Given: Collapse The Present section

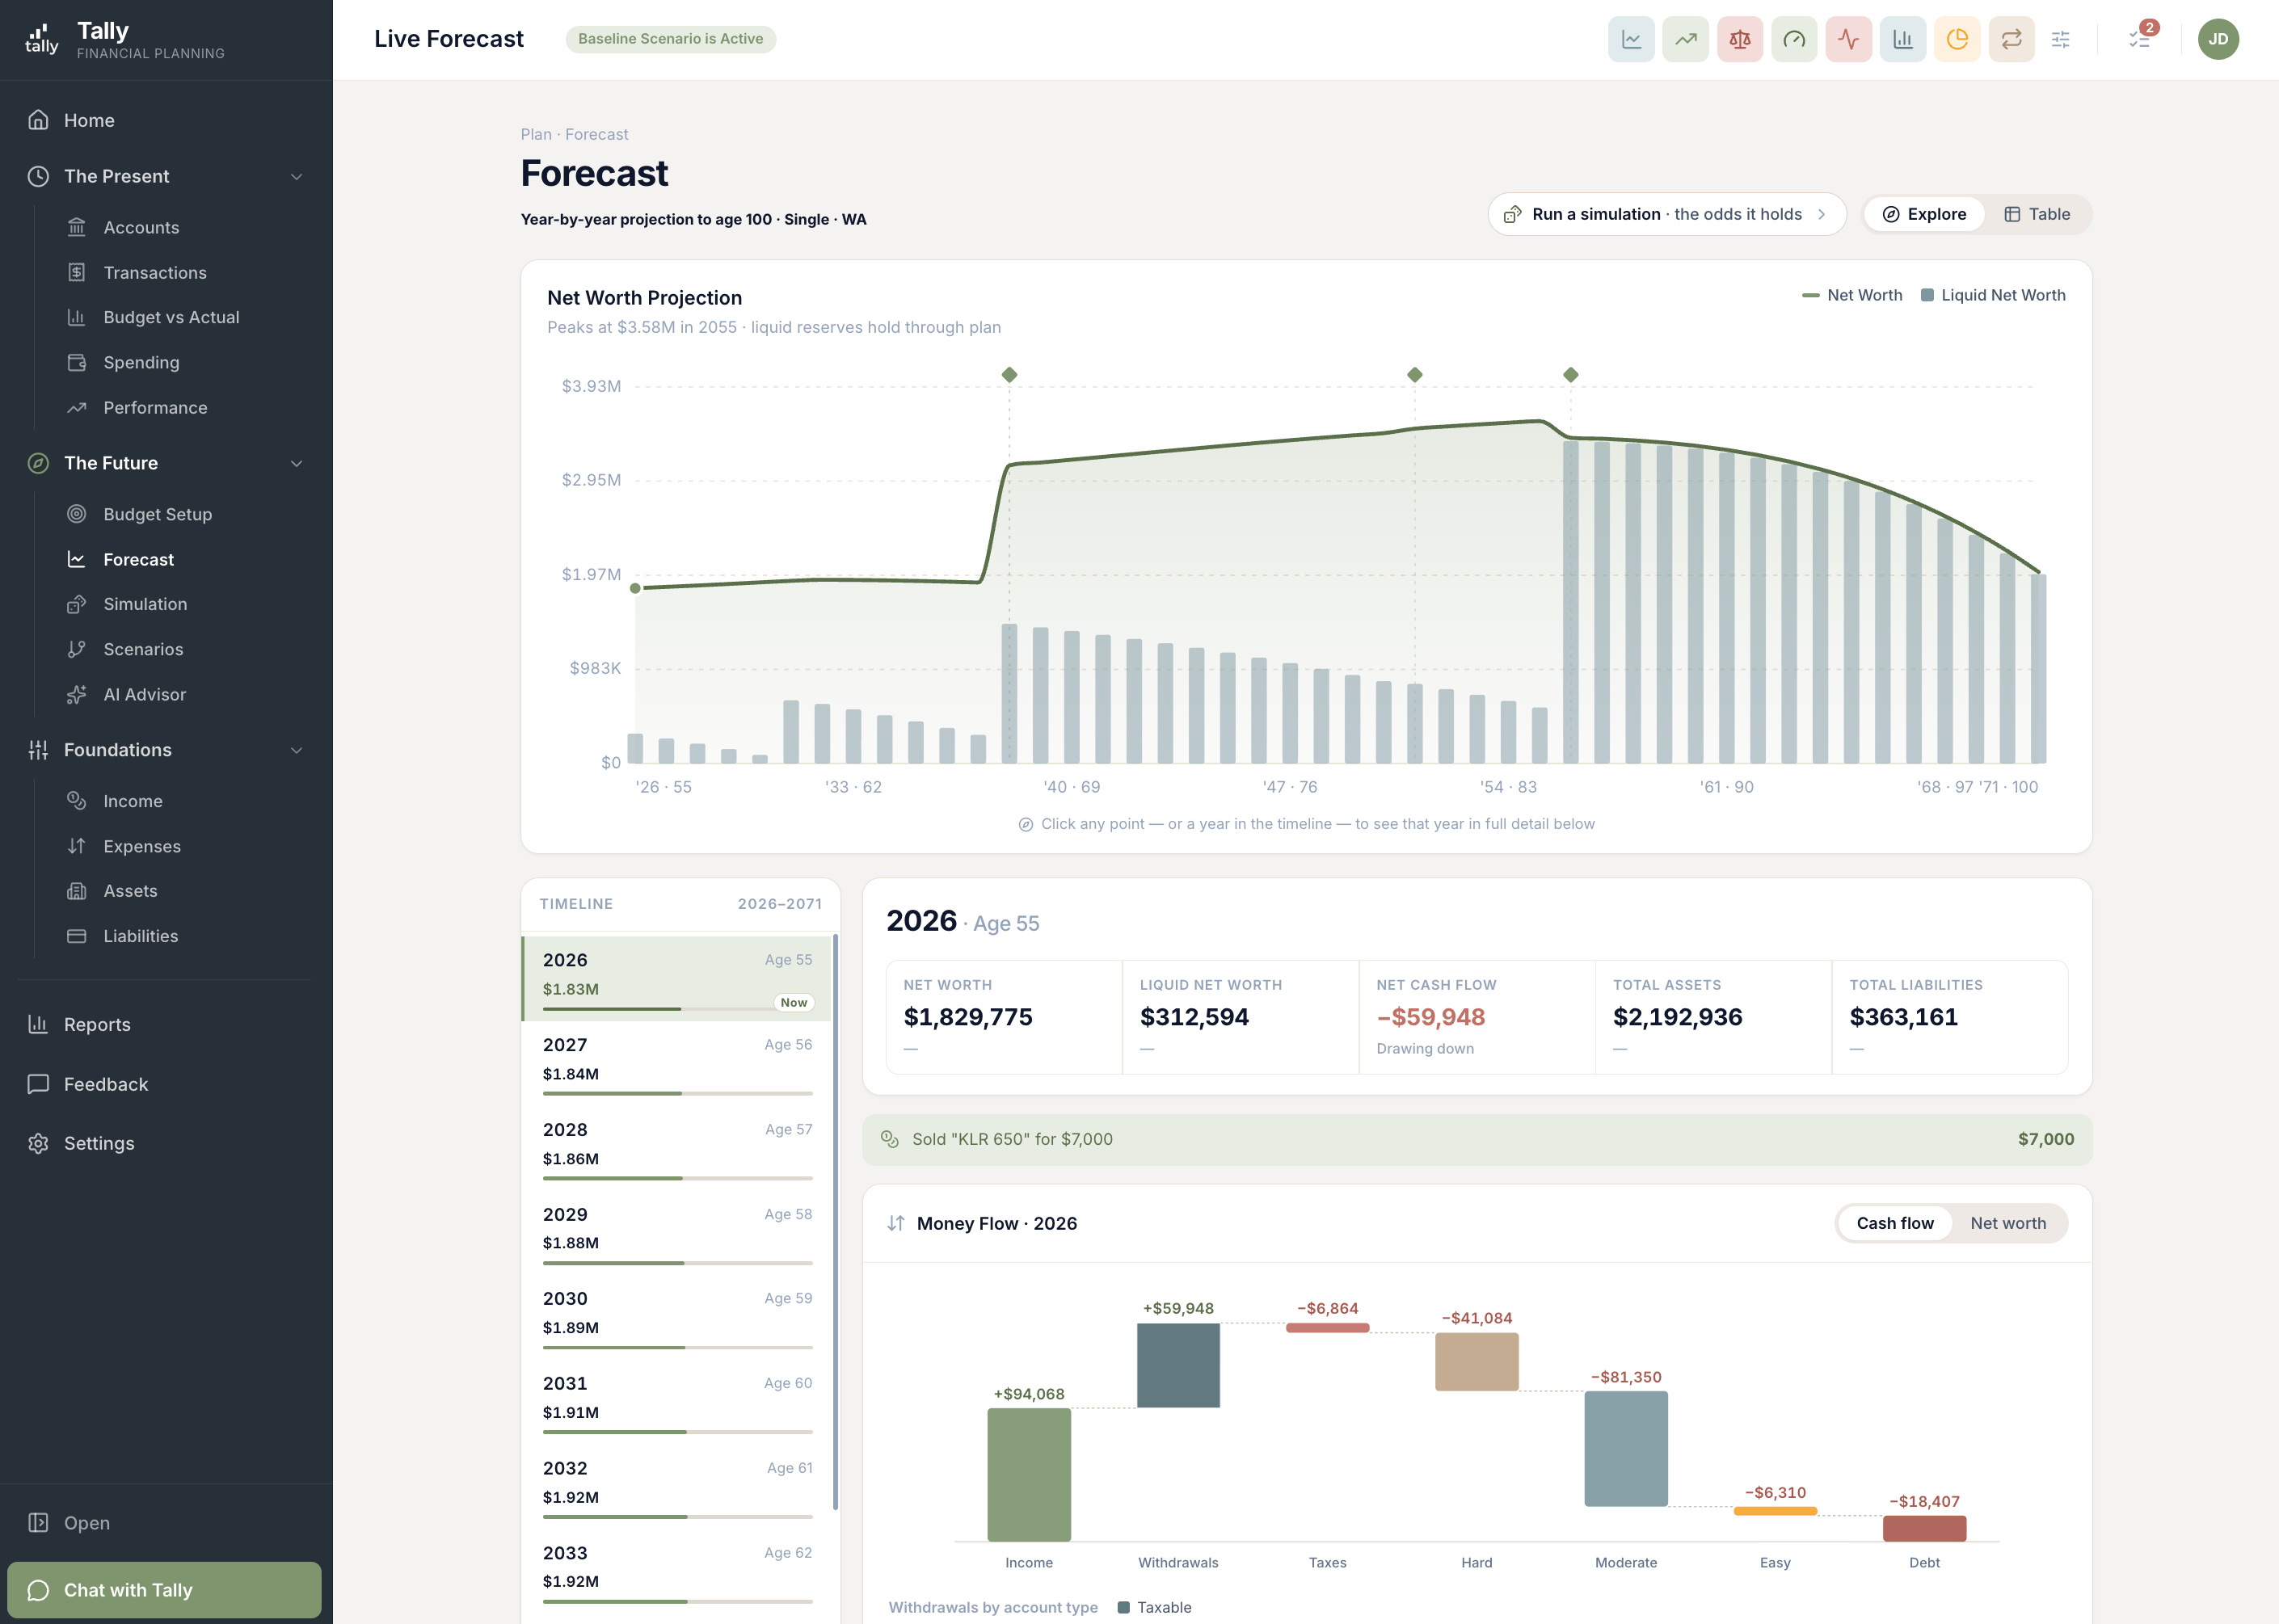Looking at the screenshot, I should (x=166, y=176).
